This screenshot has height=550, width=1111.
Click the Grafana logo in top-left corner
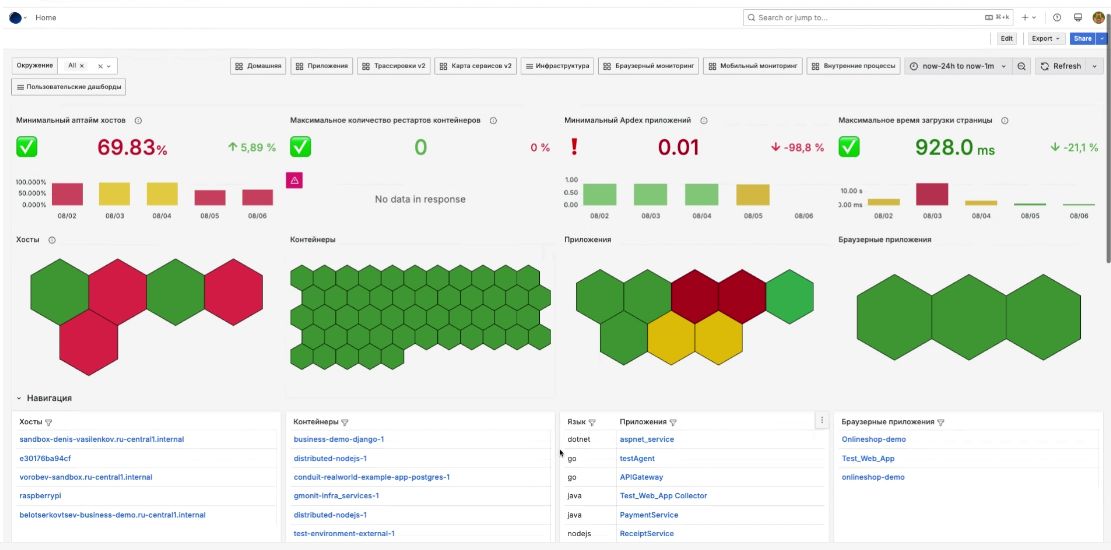tap(15, 18)
